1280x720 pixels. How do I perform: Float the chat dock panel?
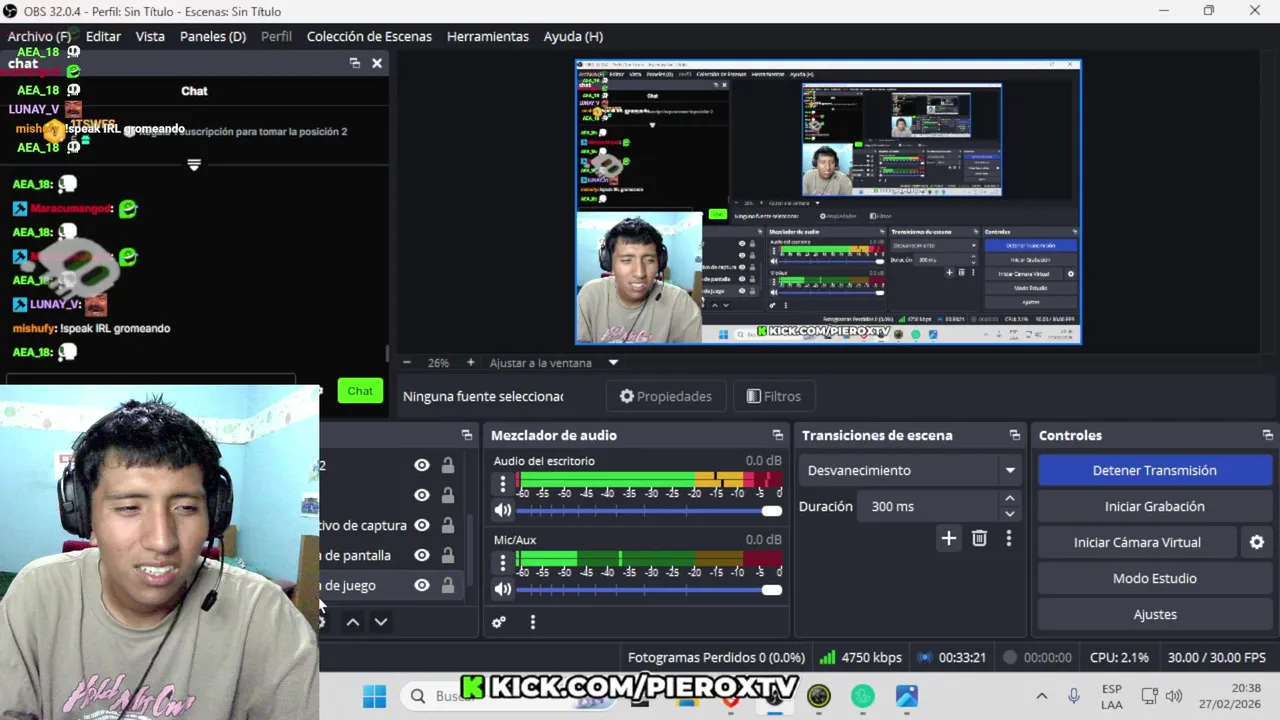(355, 63)
